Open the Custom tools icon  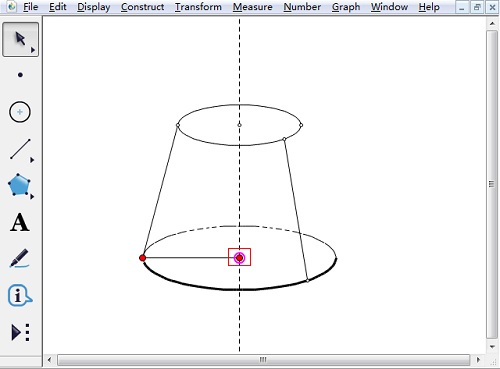click(20, 332)
